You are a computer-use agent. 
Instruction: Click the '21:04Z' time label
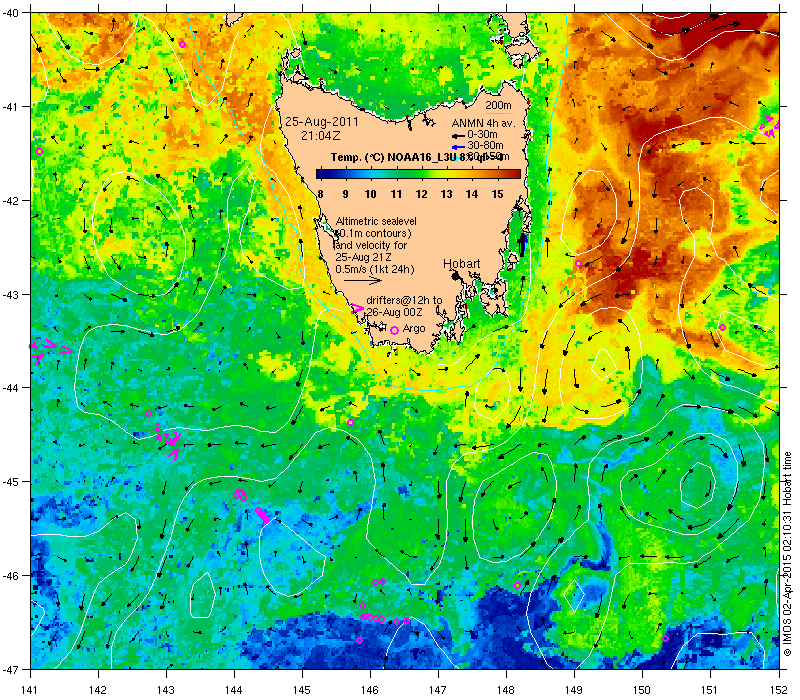click(320, 136)
